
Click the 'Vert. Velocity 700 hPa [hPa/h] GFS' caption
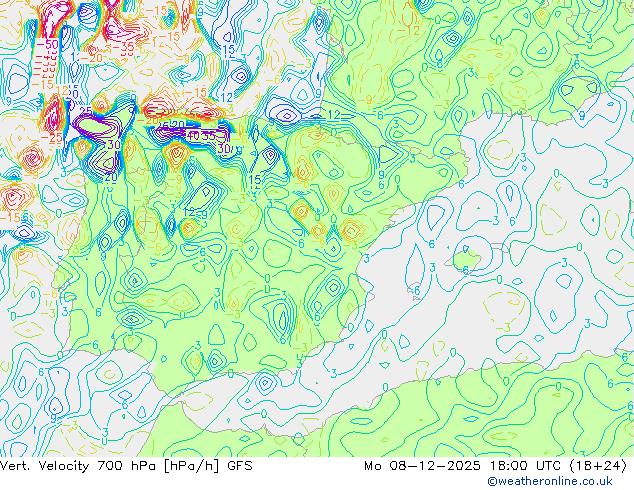click(x=126, y=466)
